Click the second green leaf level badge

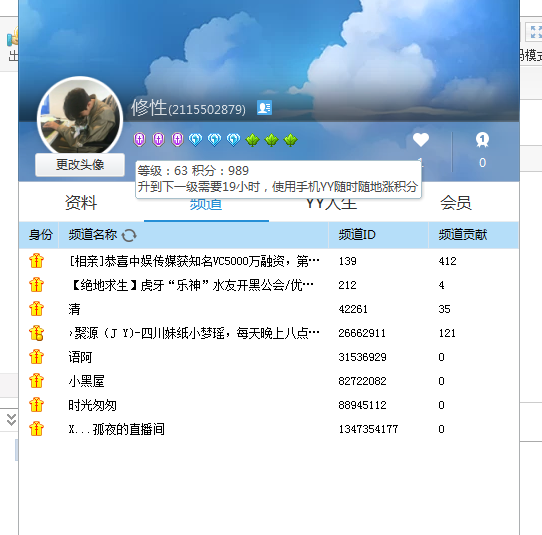(271, 140)
